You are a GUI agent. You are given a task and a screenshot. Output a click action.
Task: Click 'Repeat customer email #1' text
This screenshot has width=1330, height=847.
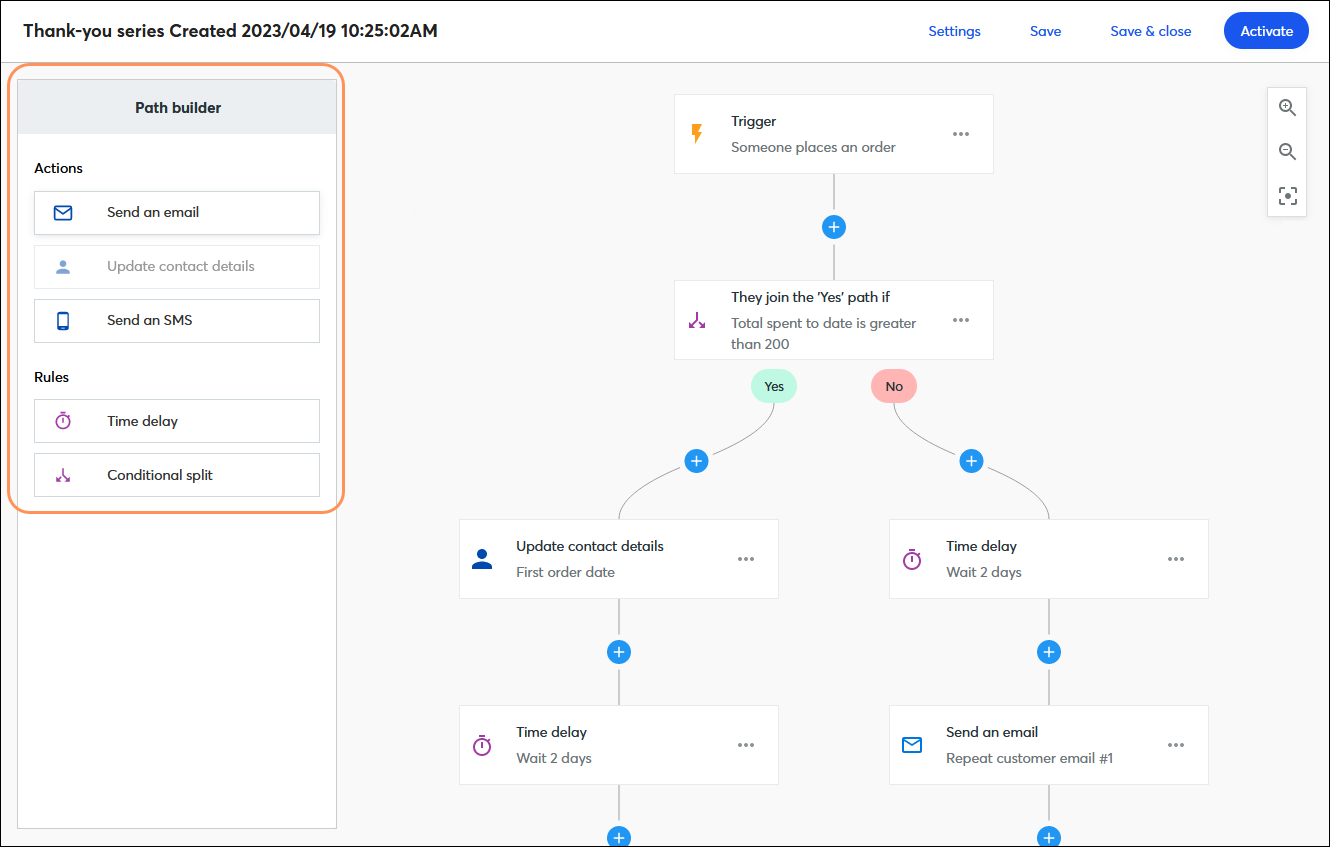click(1029, 758)
